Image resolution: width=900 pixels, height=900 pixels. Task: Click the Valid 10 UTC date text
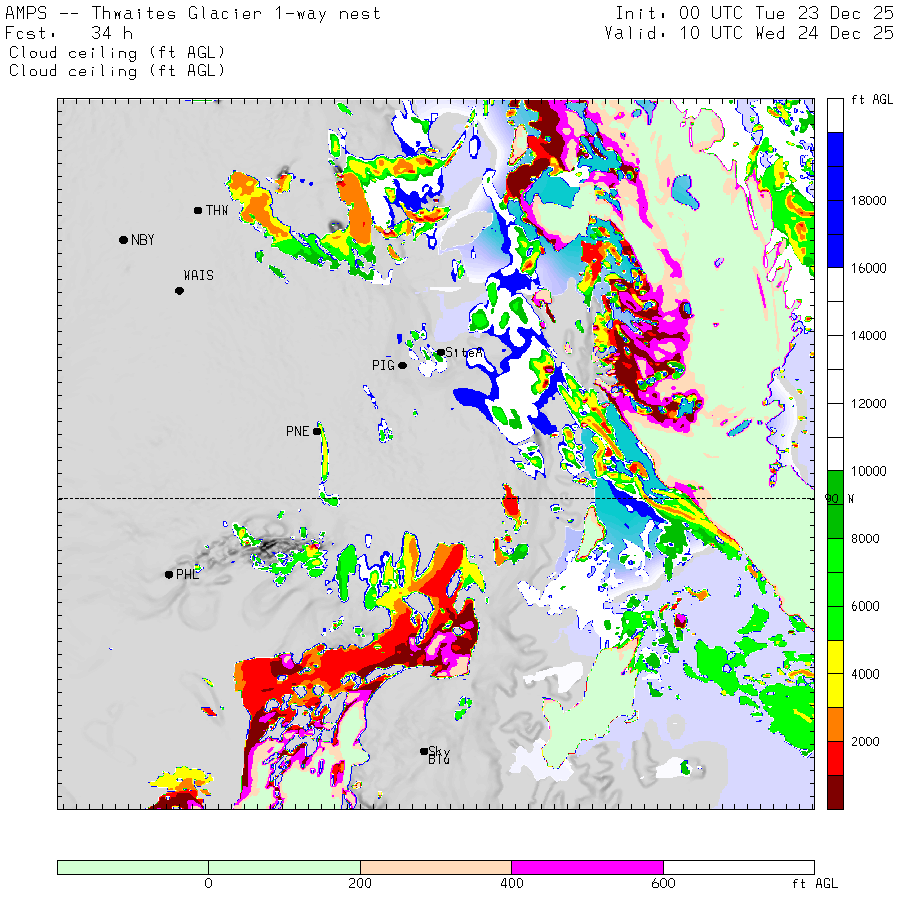(749, 33)
